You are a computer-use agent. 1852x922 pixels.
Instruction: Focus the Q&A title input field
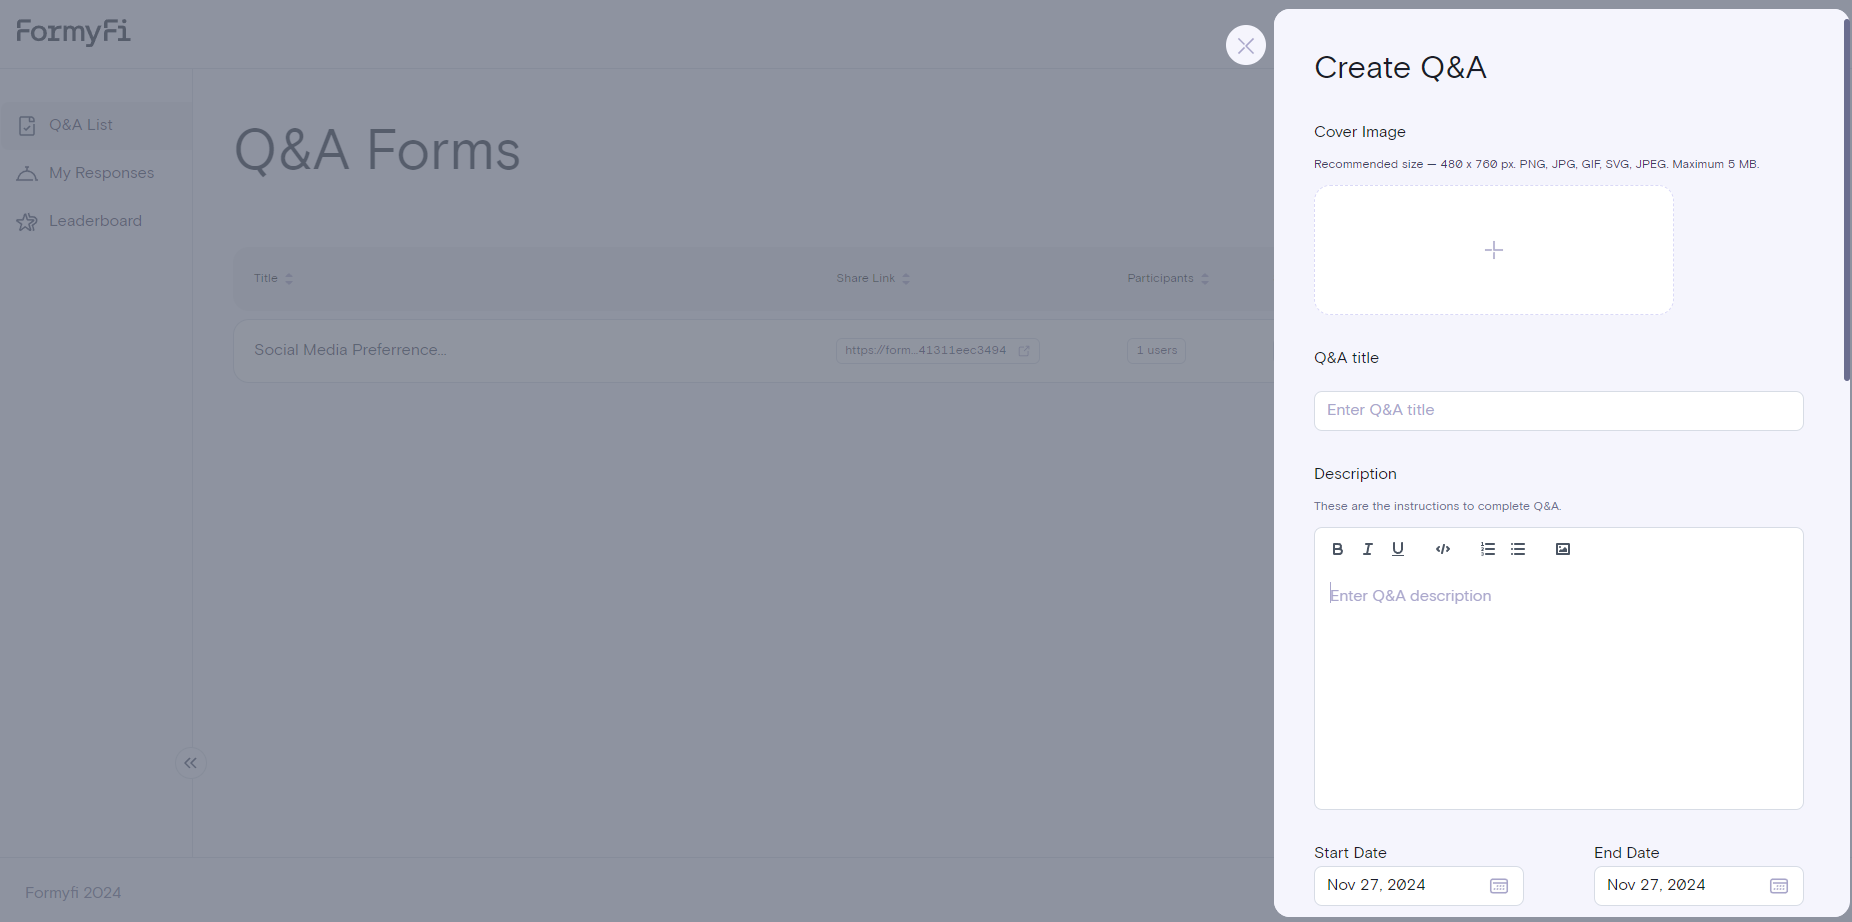1558,411
